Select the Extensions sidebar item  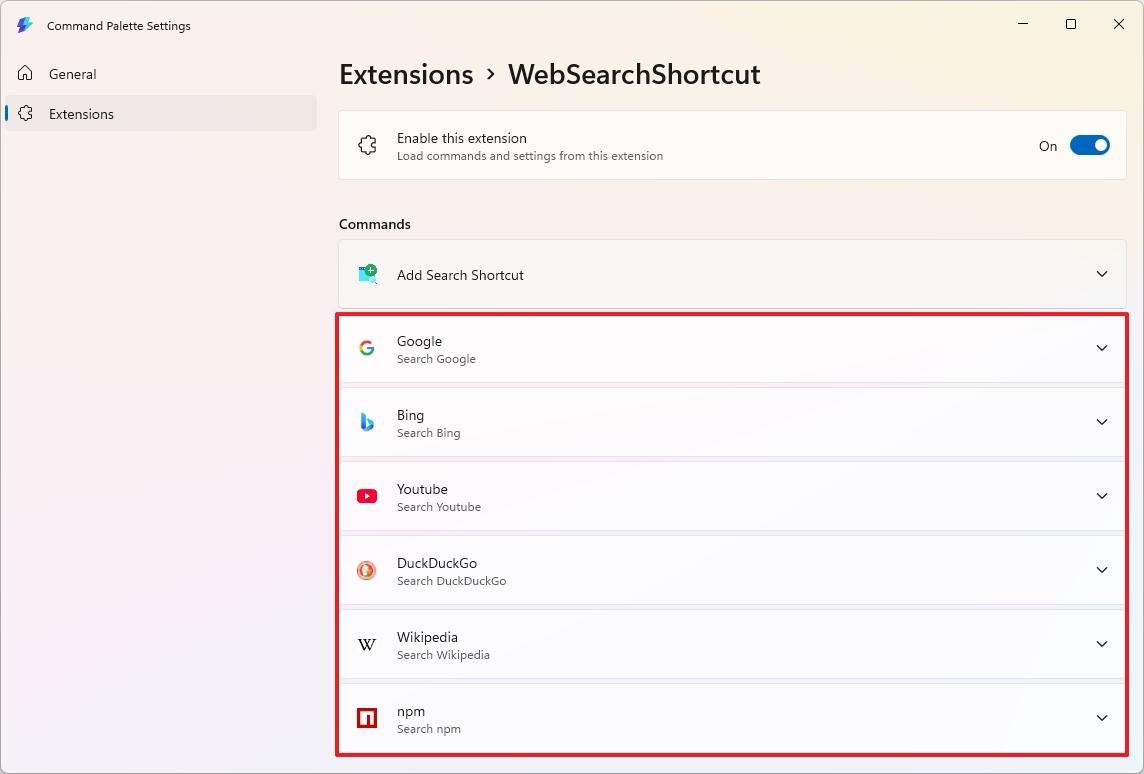click(81, 113)
